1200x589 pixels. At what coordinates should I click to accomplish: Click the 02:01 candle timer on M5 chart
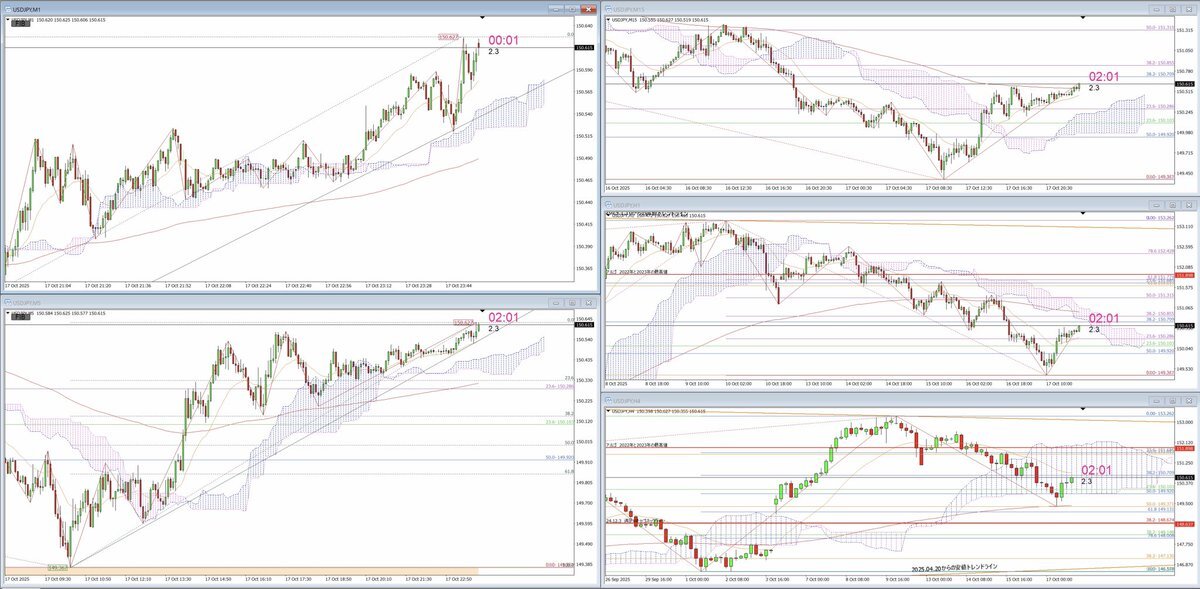pos(504,317)
